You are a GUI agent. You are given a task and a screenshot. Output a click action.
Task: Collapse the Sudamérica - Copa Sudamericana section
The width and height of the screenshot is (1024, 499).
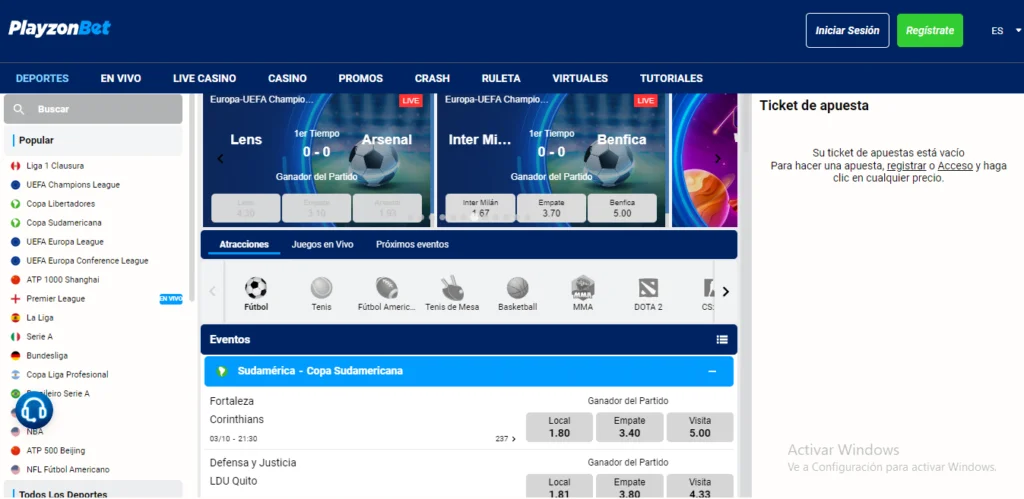(712, 371)
